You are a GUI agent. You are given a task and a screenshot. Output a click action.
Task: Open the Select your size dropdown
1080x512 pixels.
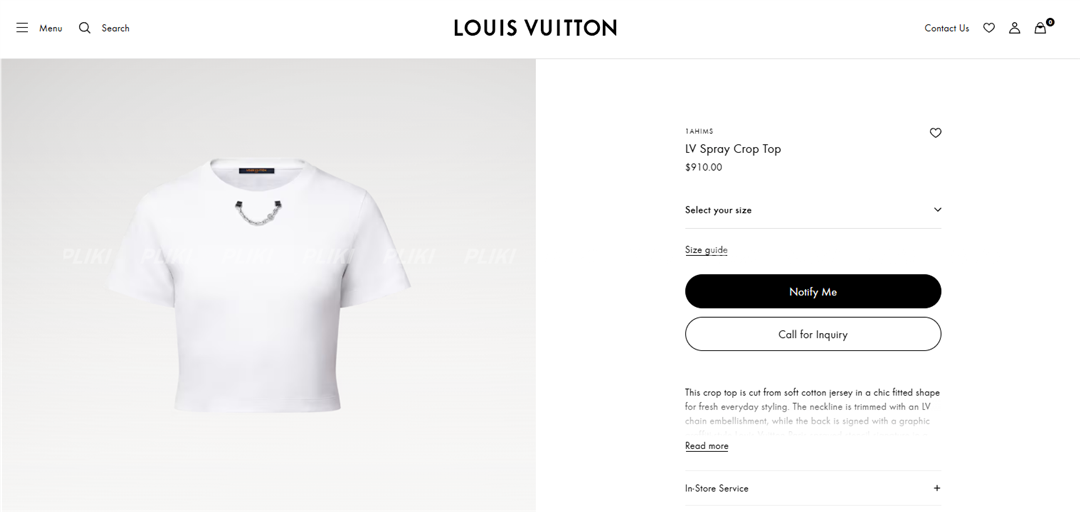tap(812, 210)
